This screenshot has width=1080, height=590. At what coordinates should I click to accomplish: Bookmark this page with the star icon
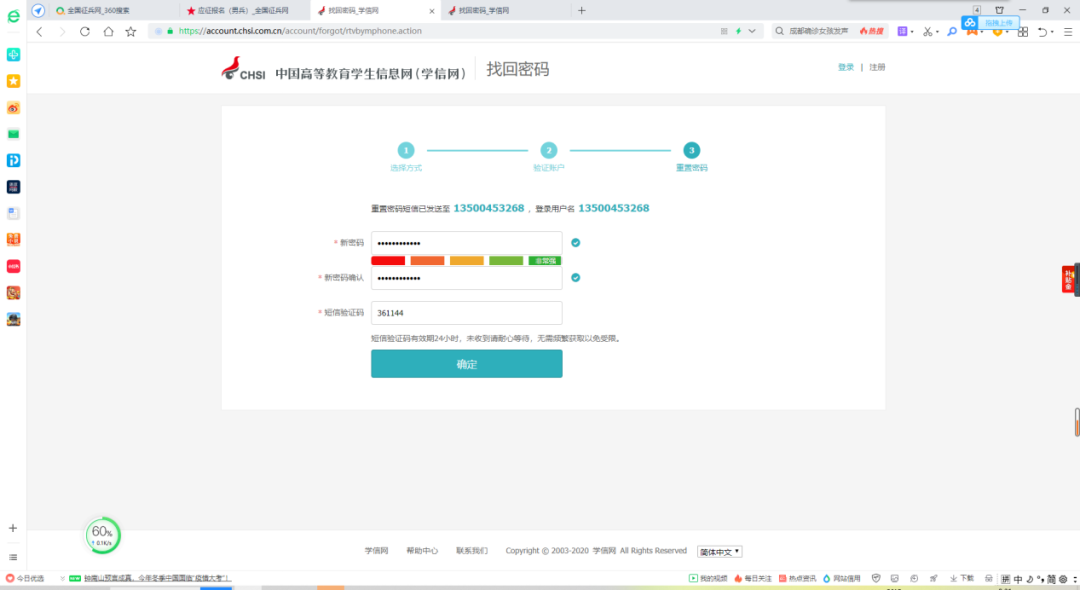pyautogui.click(x=131, y=31)
